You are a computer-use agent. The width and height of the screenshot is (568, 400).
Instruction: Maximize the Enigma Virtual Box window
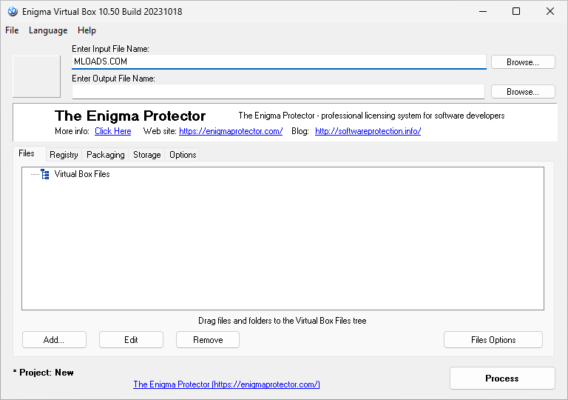516,12
